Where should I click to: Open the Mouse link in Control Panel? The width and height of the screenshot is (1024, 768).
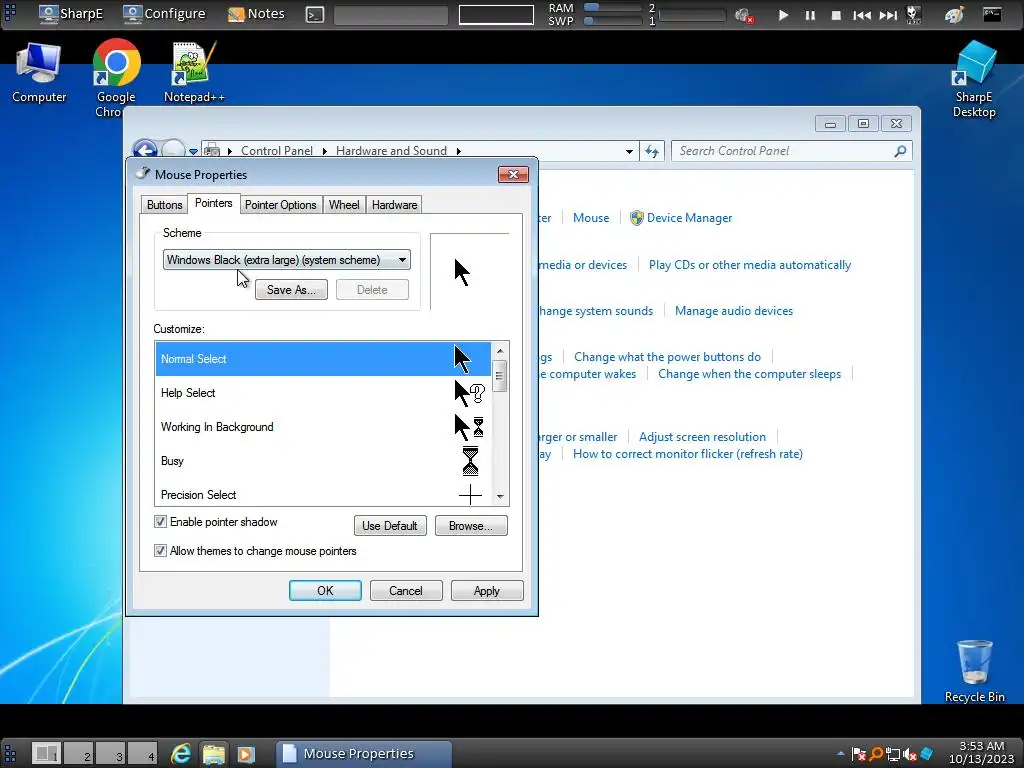point(591,218)
